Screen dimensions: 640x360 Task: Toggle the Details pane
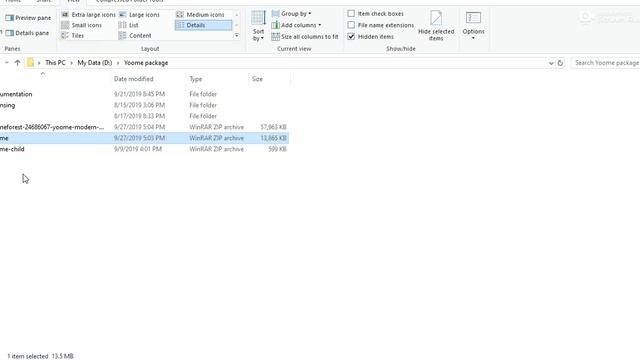[27, 33]
